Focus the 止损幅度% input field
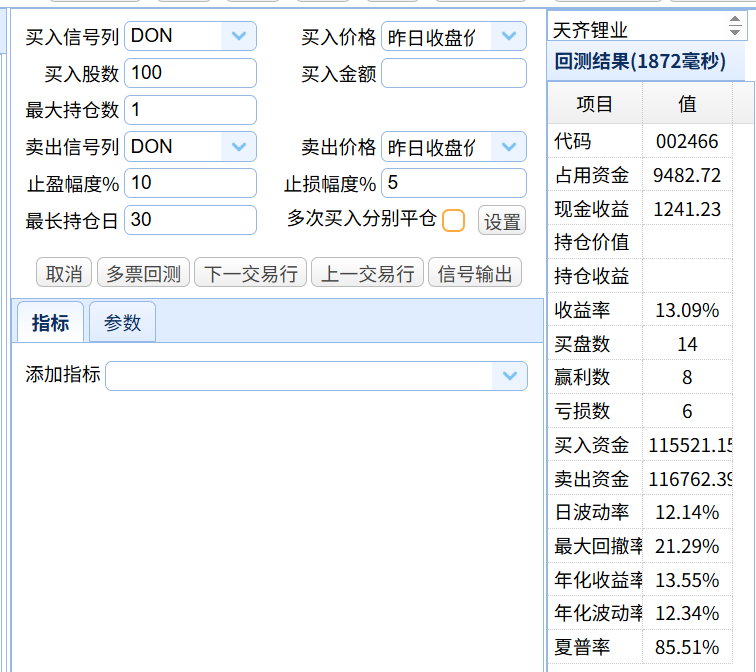 click(x=454, y=183)
